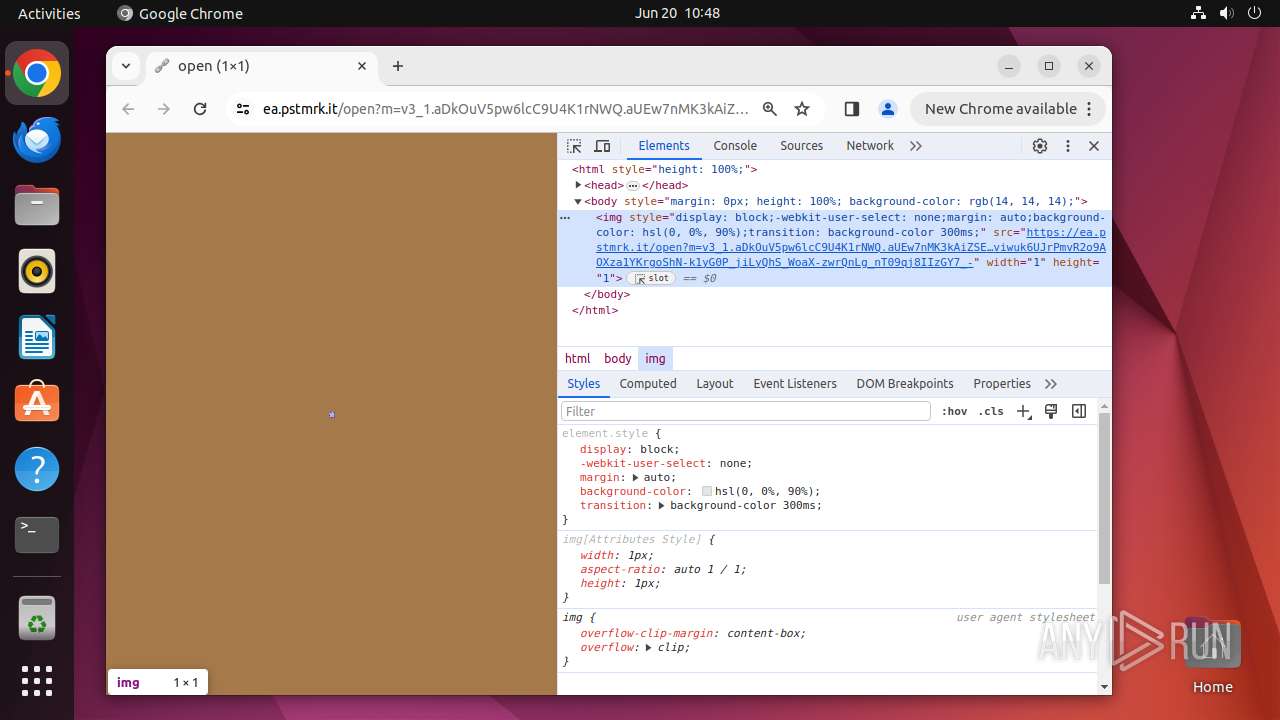Screen dimensions: 1280x720
Task: Toggle the Chrome side panel
Action: coord(852,109)
